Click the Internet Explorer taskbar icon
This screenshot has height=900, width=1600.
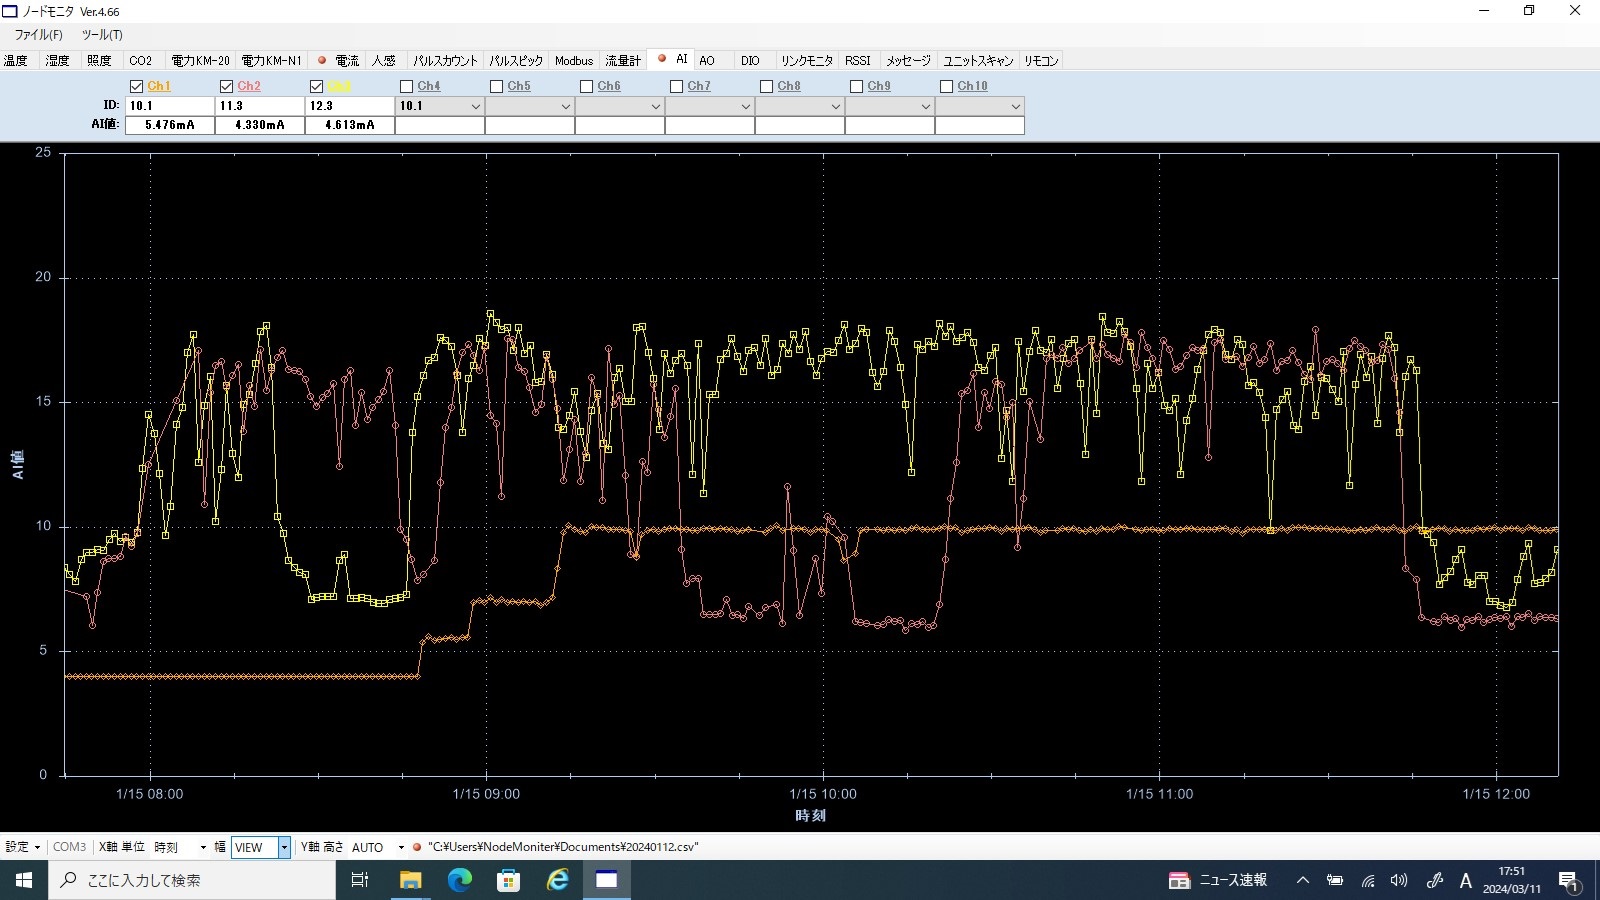tap(557, 880)
